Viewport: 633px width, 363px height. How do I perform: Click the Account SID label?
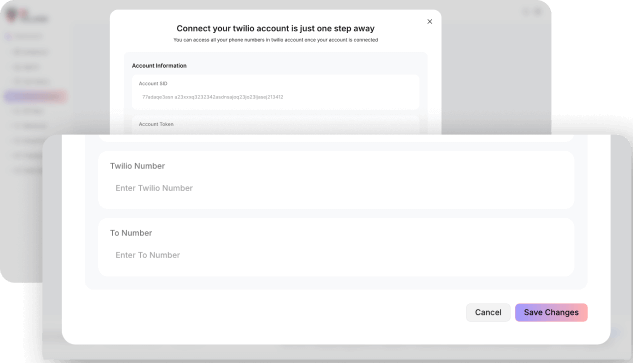(153, 84)
